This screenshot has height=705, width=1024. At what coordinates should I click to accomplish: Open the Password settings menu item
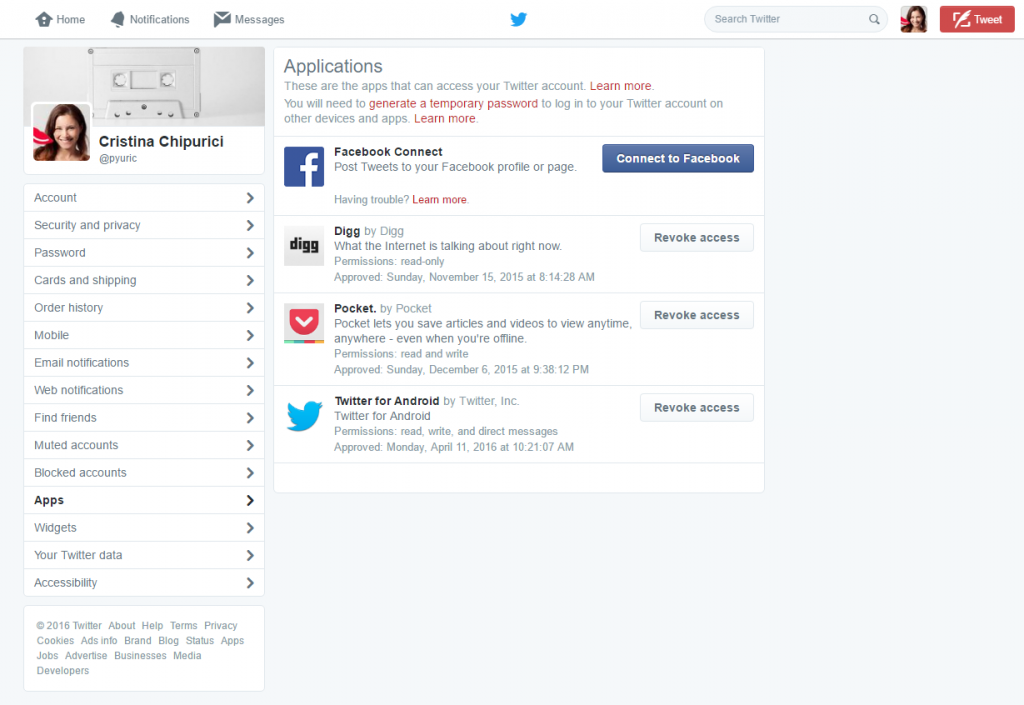click(144, 252)
